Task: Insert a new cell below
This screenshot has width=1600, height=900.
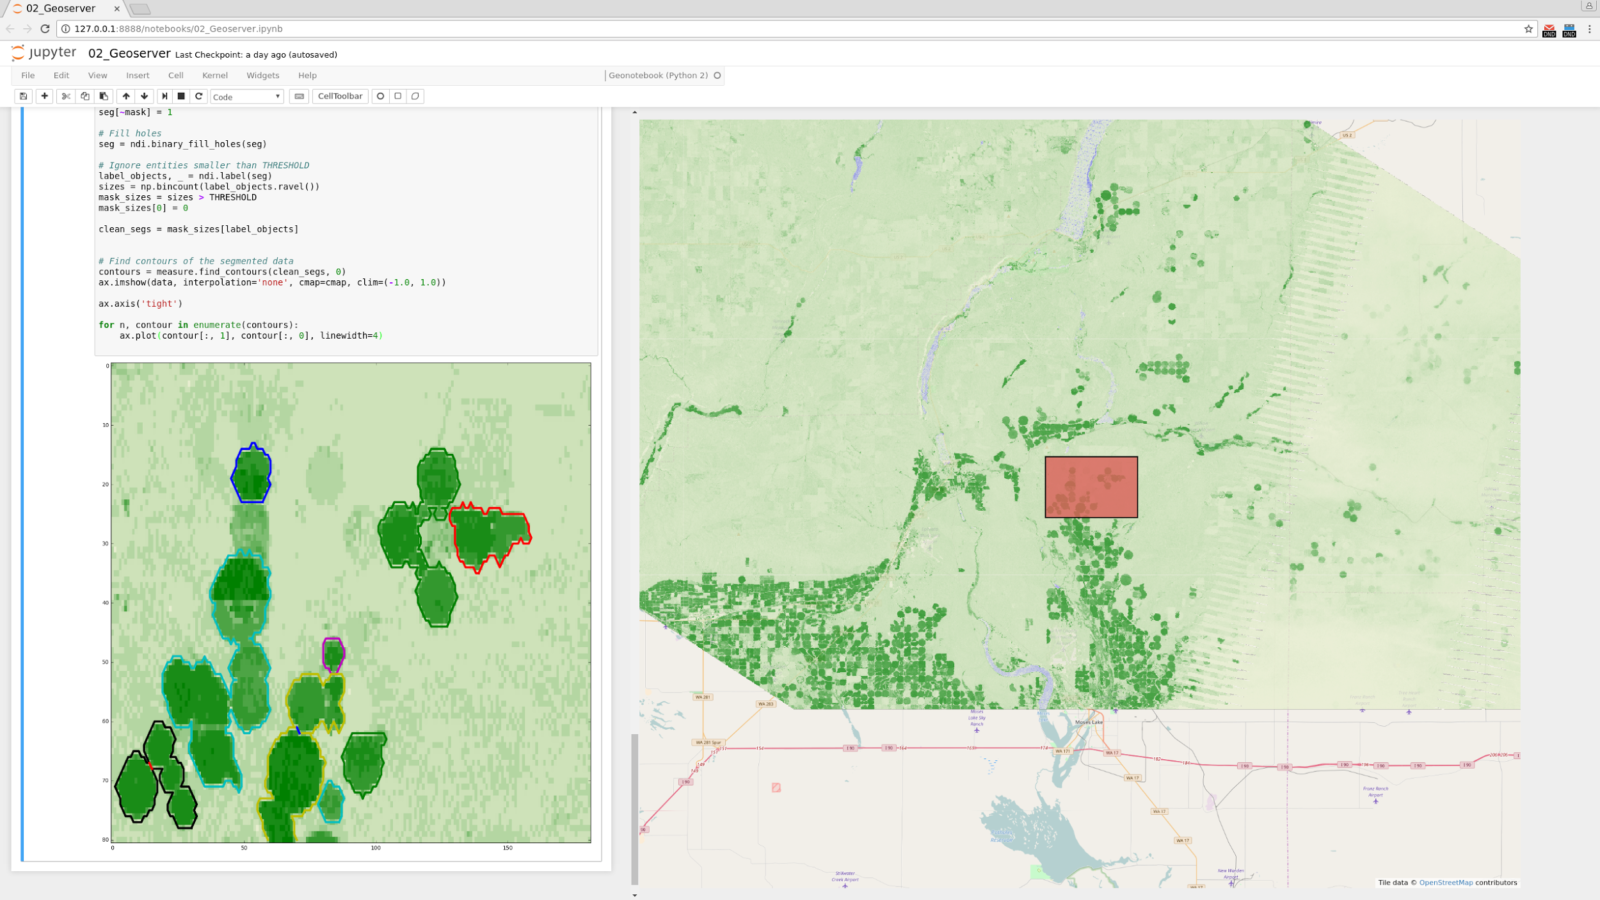Action: point(44,96)
